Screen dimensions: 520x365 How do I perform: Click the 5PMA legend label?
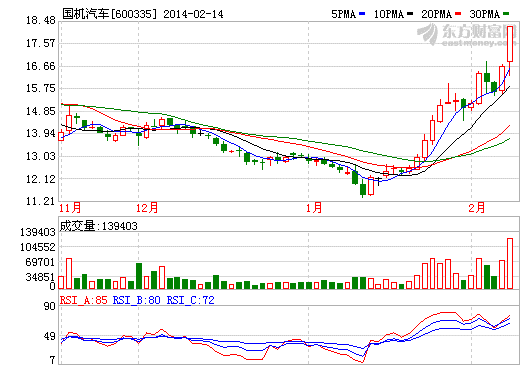344,14
